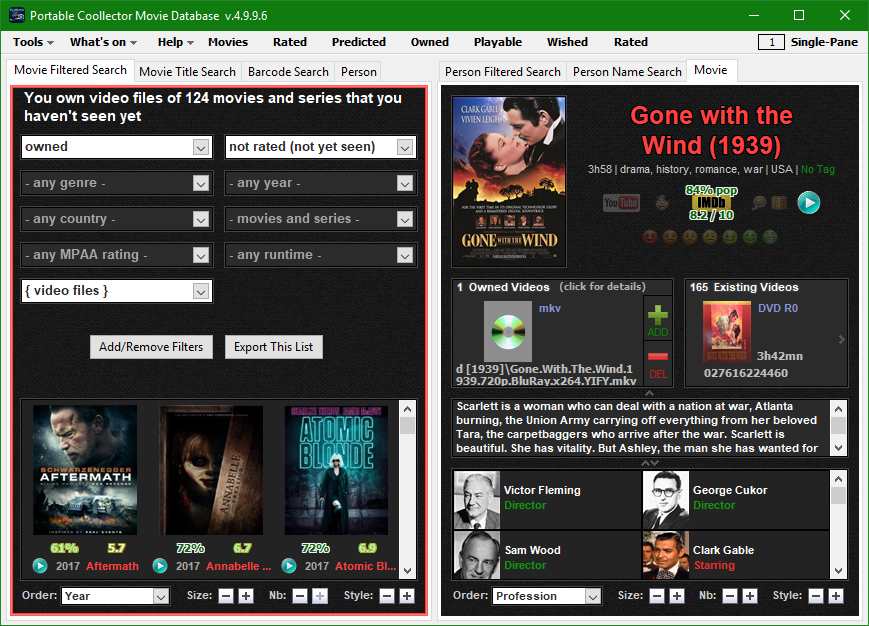Play Annabelle with its round play icon
This screenshot has width=869, height=626.
160,566
